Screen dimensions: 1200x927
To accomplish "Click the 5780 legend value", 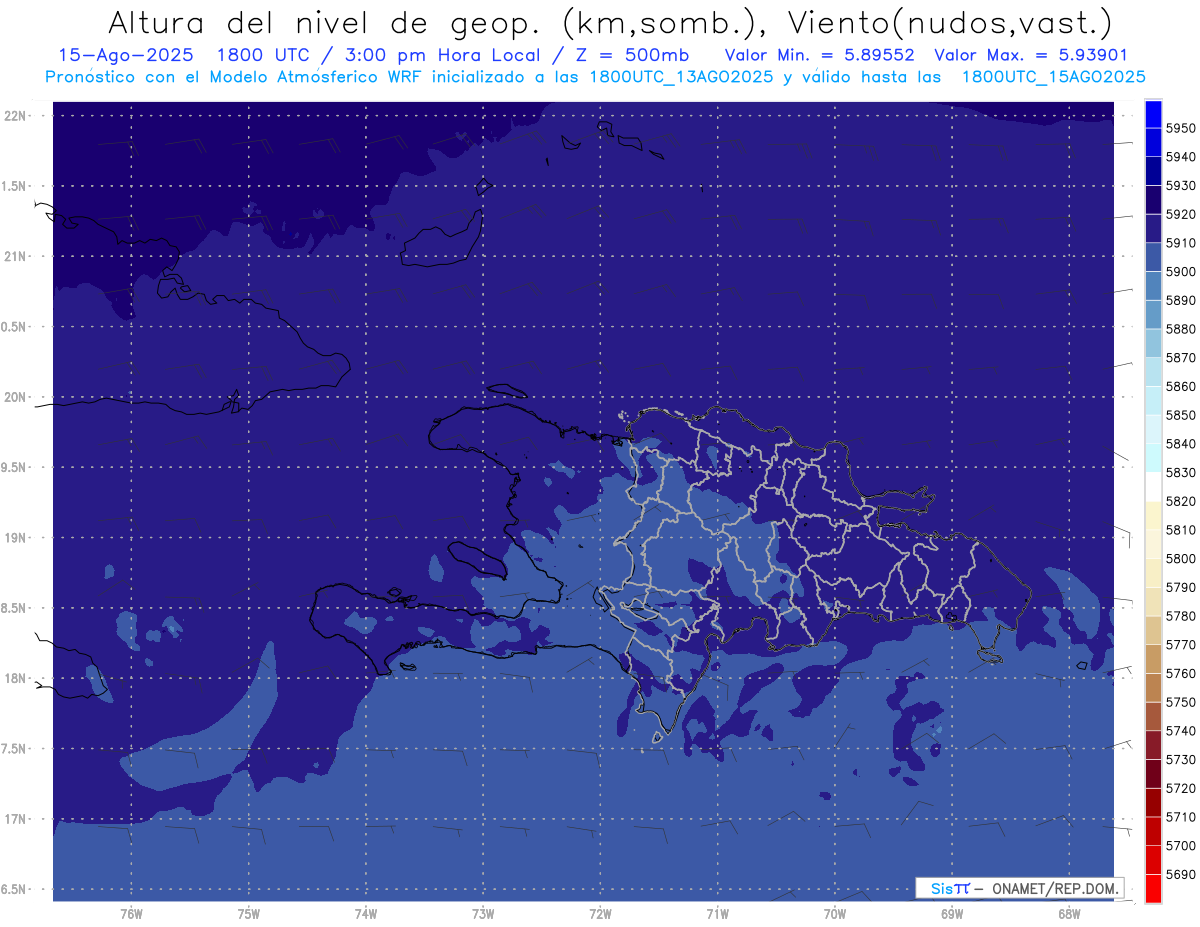I will click(x=1180, y=616).
